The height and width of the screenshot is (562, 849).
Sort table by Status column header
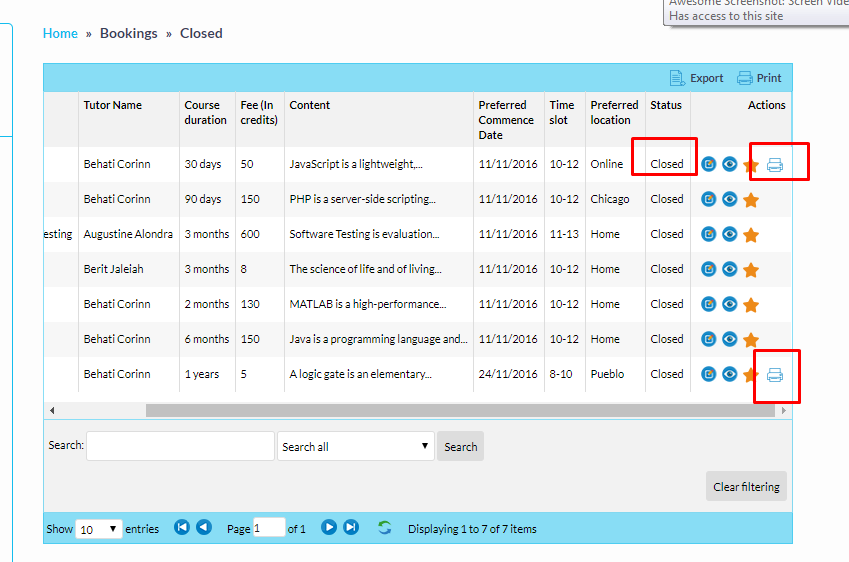click(666, 105)
